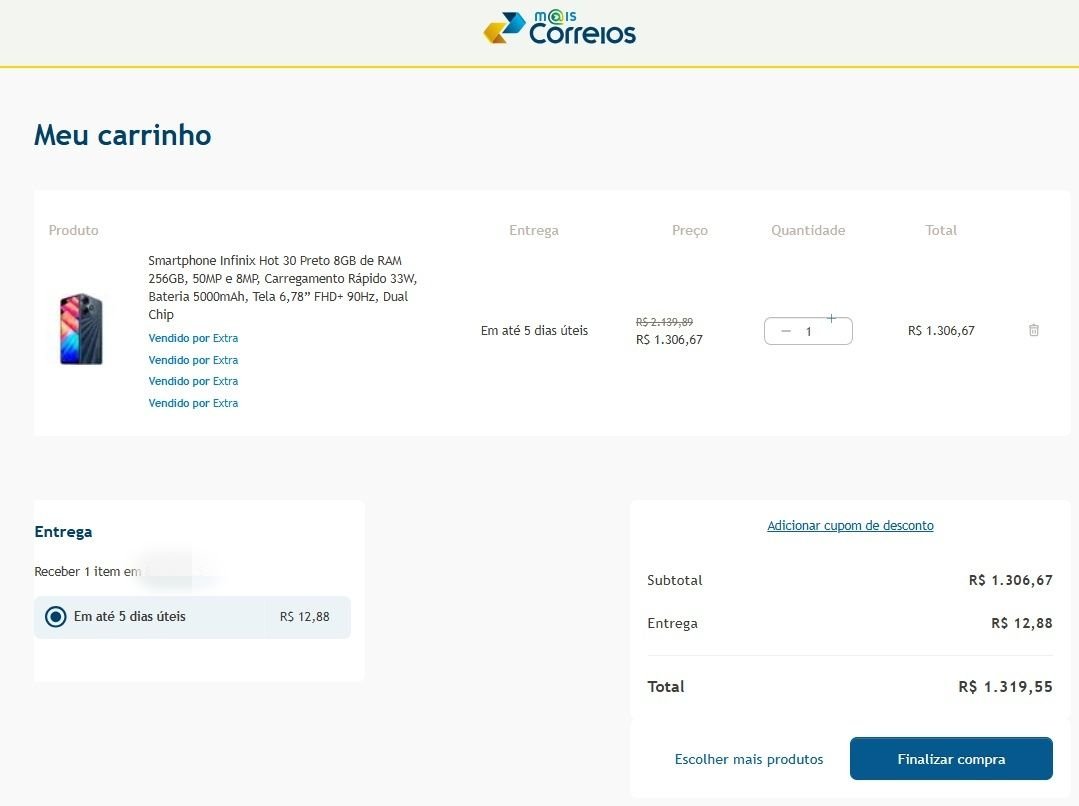The height and width of the screenshot is (806, 1079).
Task: Click the 'Entrega' section heading
Action: 63,532
